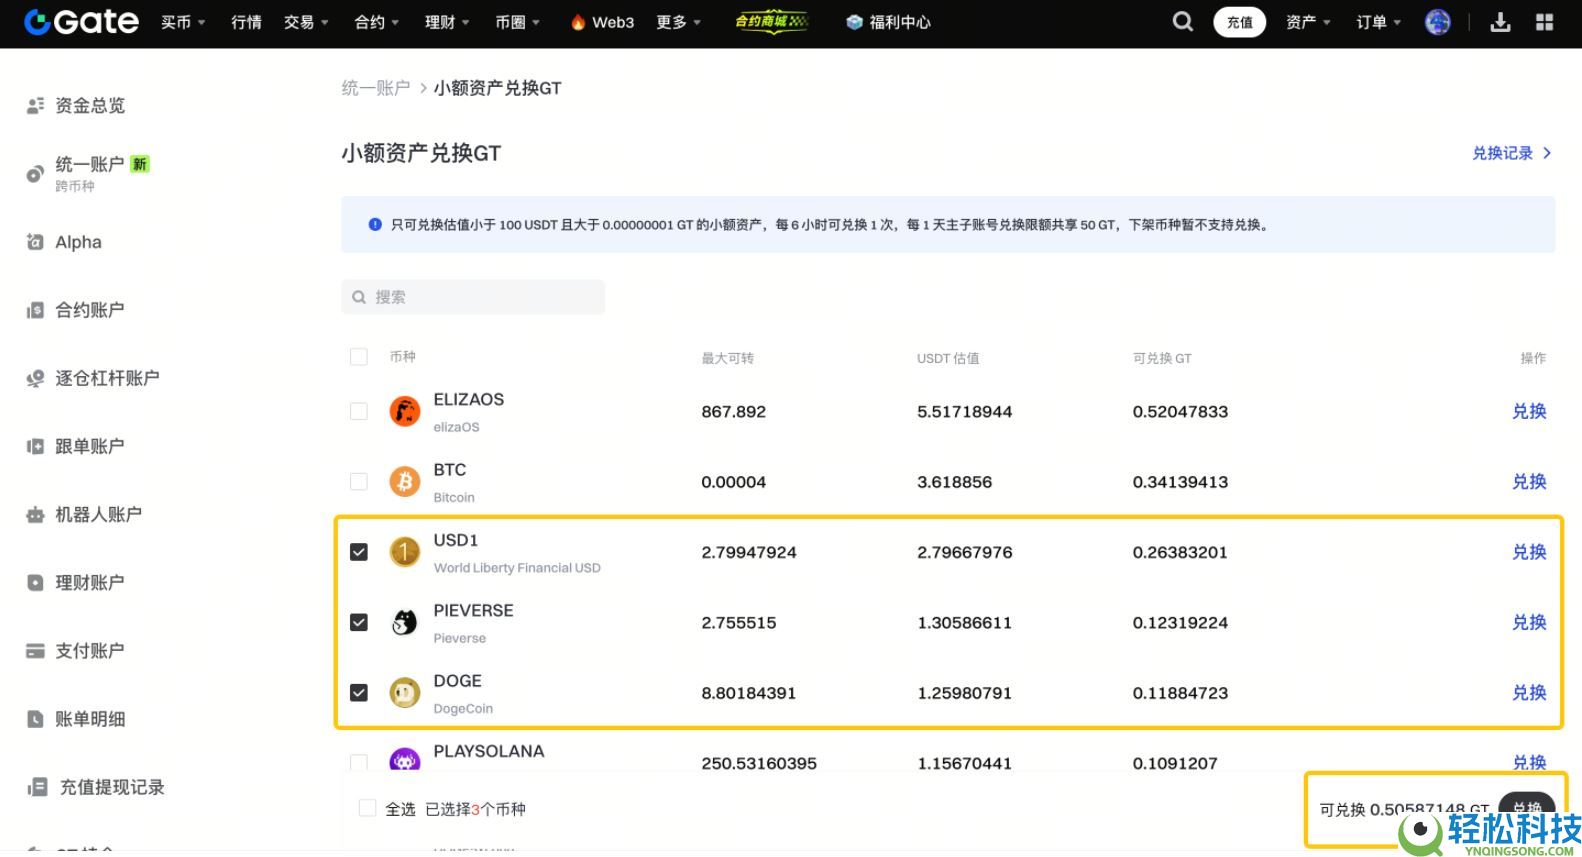Uncheck the USD1 row checkbox
The width and height of the screenshot is (1582, 857).
tap(359, 552)
